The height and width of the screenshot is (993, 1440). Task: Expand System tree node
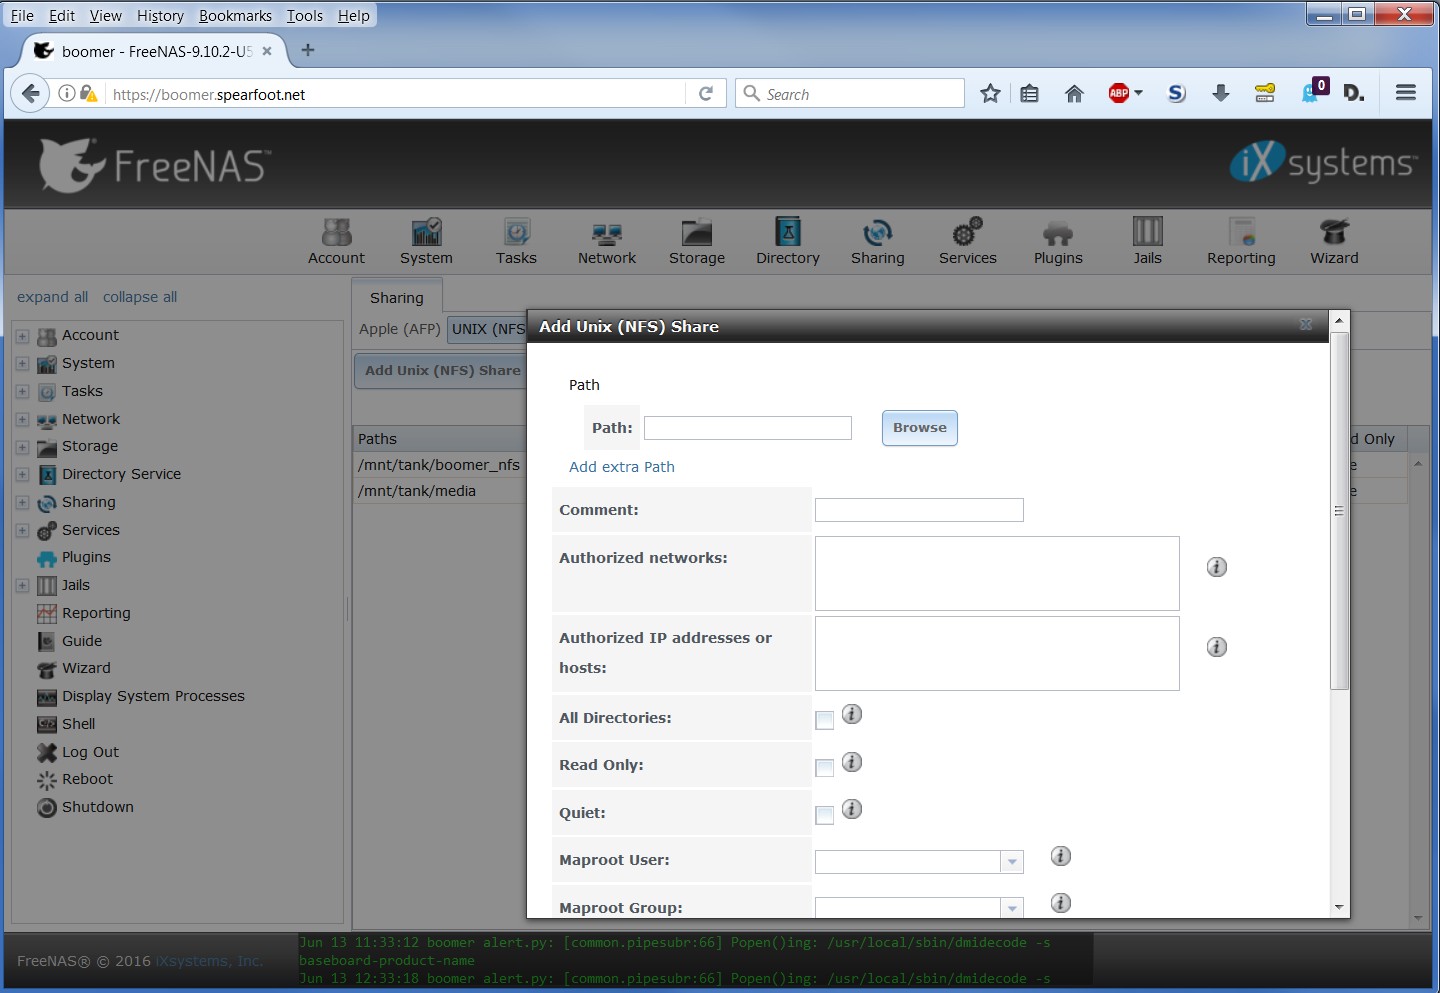coord(23,364)
